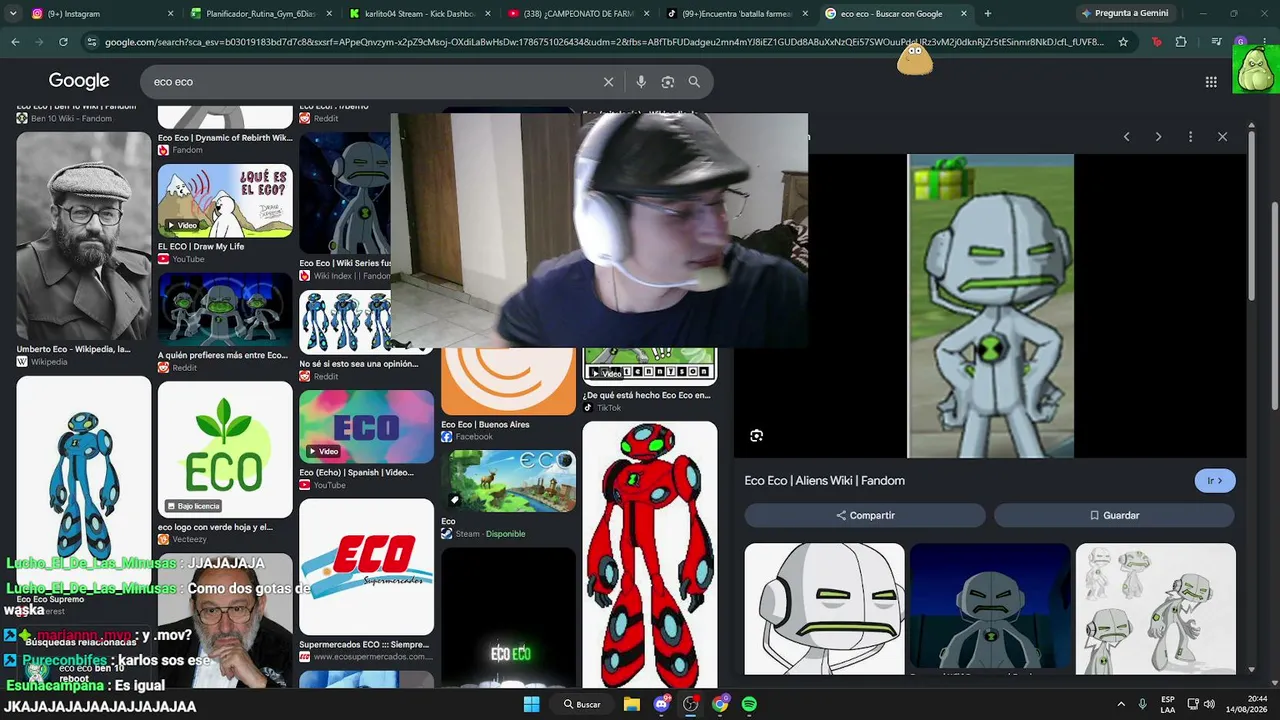Click the Google logo

point(79,81)
